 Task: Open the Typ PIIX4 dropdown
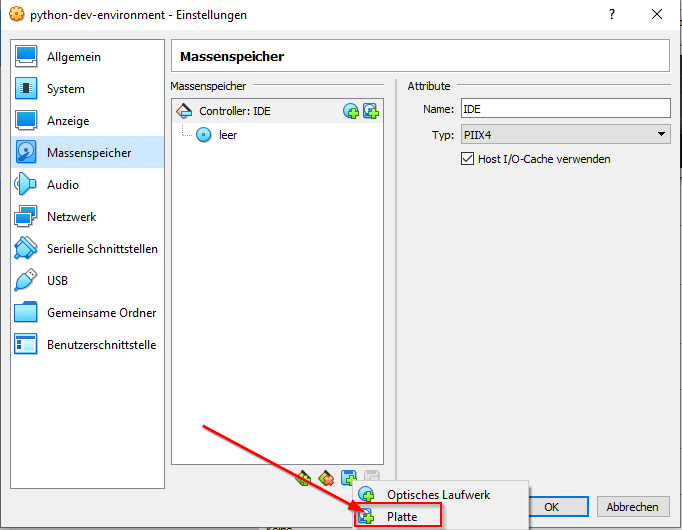click(565, 134)
